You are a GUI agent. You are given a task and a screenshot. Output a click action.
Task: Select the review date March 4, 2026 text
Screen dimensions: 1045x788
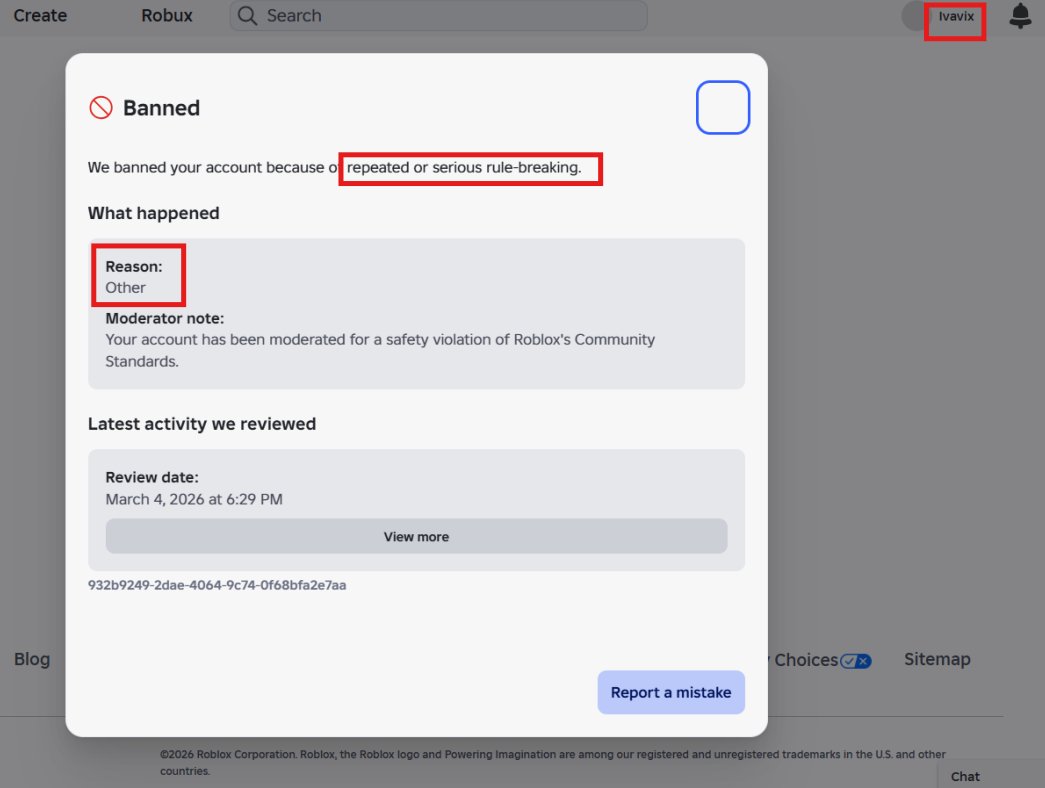coord(194,499)
